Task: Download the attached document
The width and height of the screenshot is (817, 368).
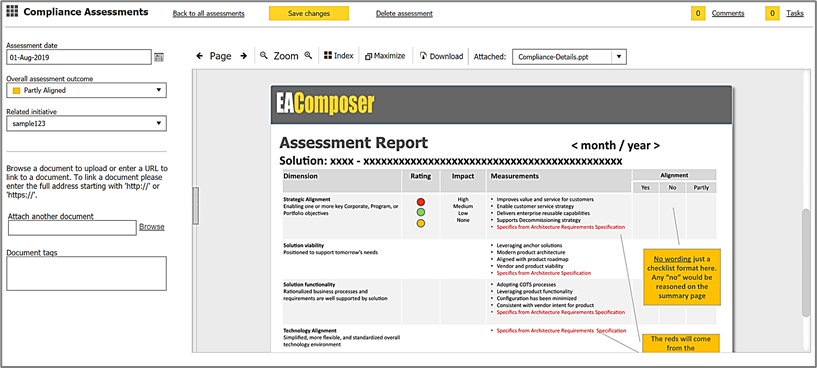Action: [x=442, y=56]
